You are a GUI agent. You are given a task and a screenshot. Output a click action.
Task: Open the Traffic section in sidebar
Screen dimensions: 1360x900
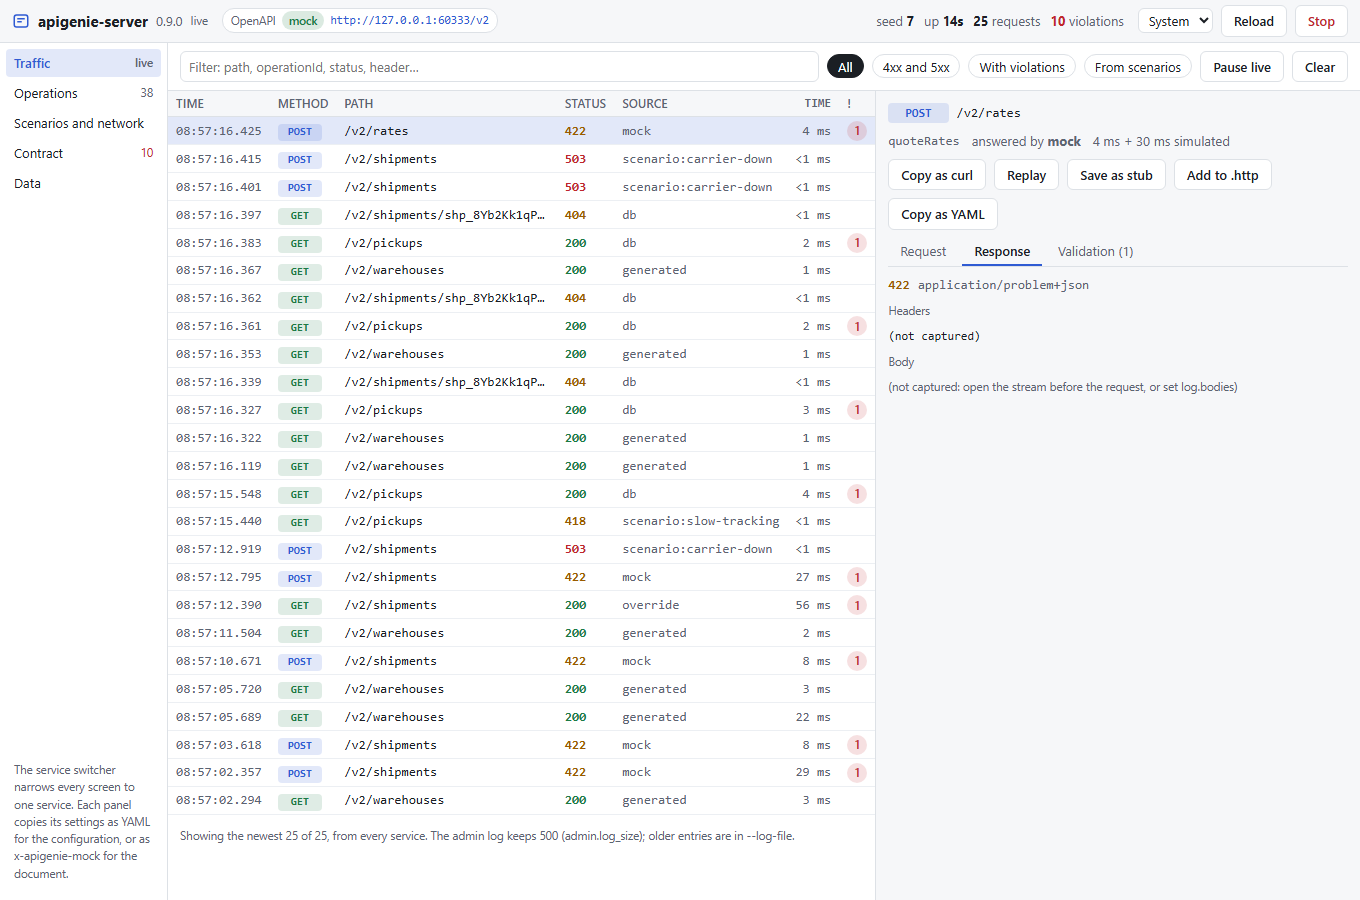83,63
